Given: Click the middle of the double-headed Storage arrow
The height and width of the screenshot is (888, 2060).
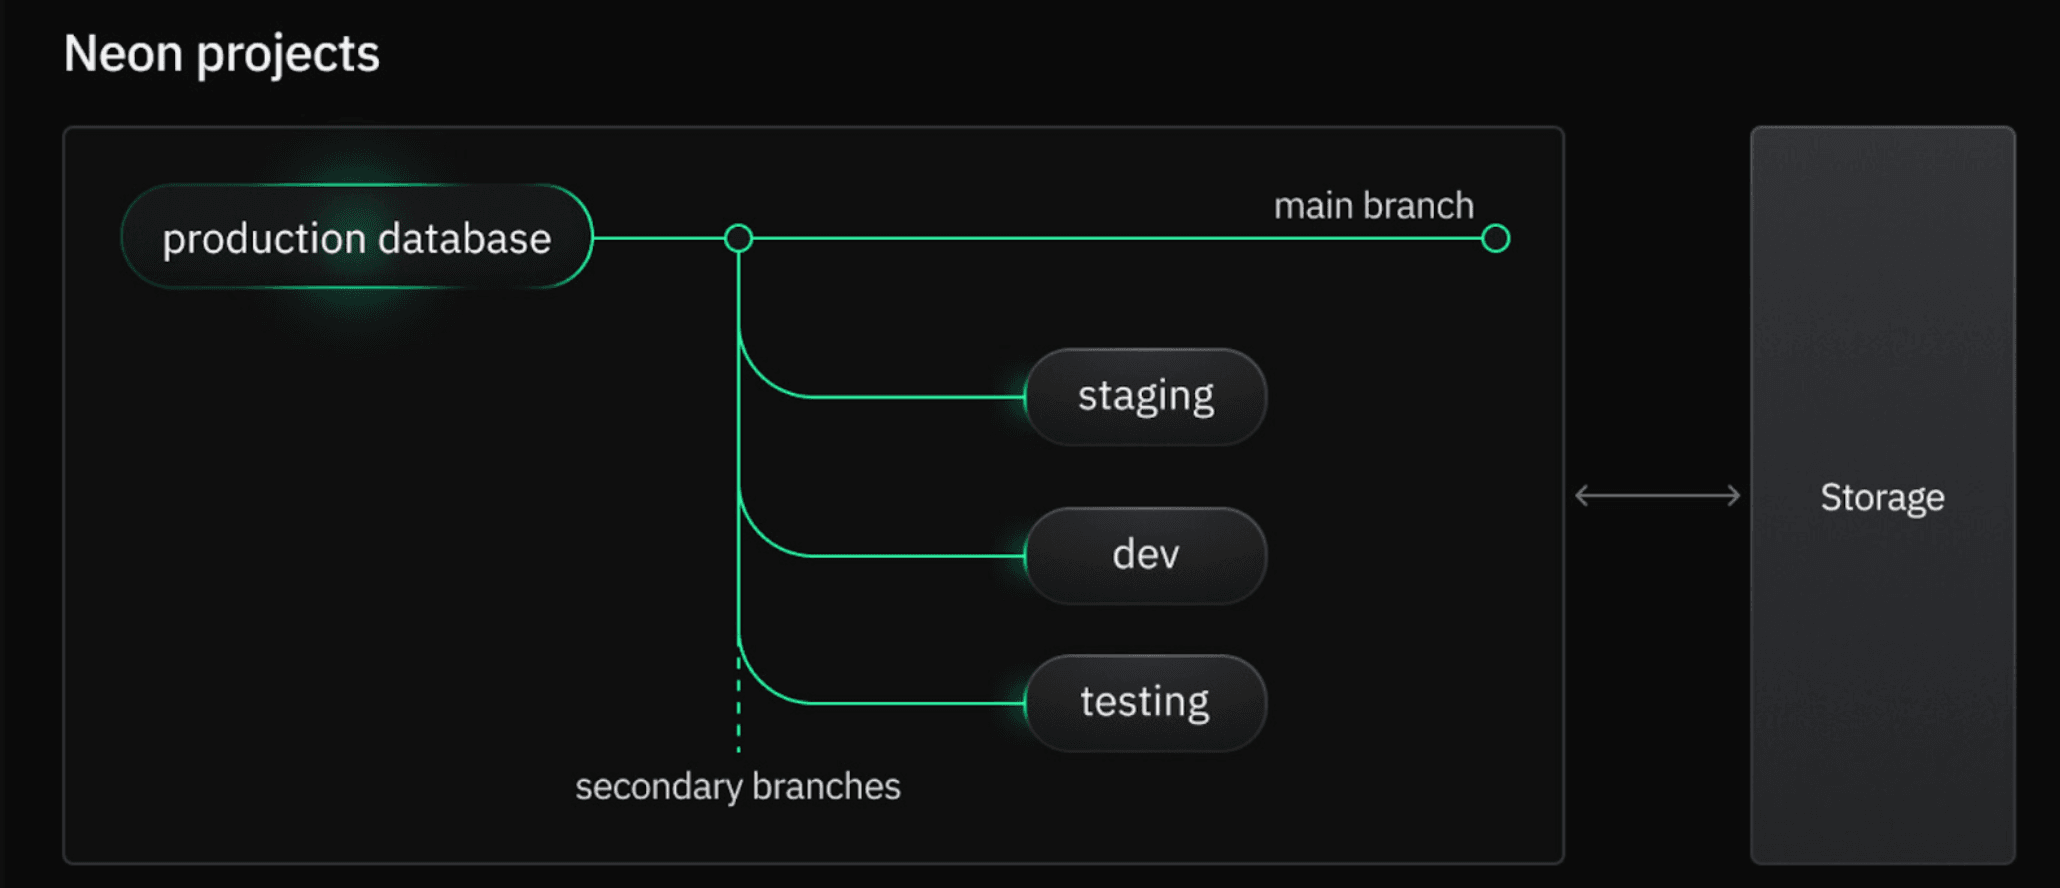Looking at the screenshot, I should (1657, 496).
